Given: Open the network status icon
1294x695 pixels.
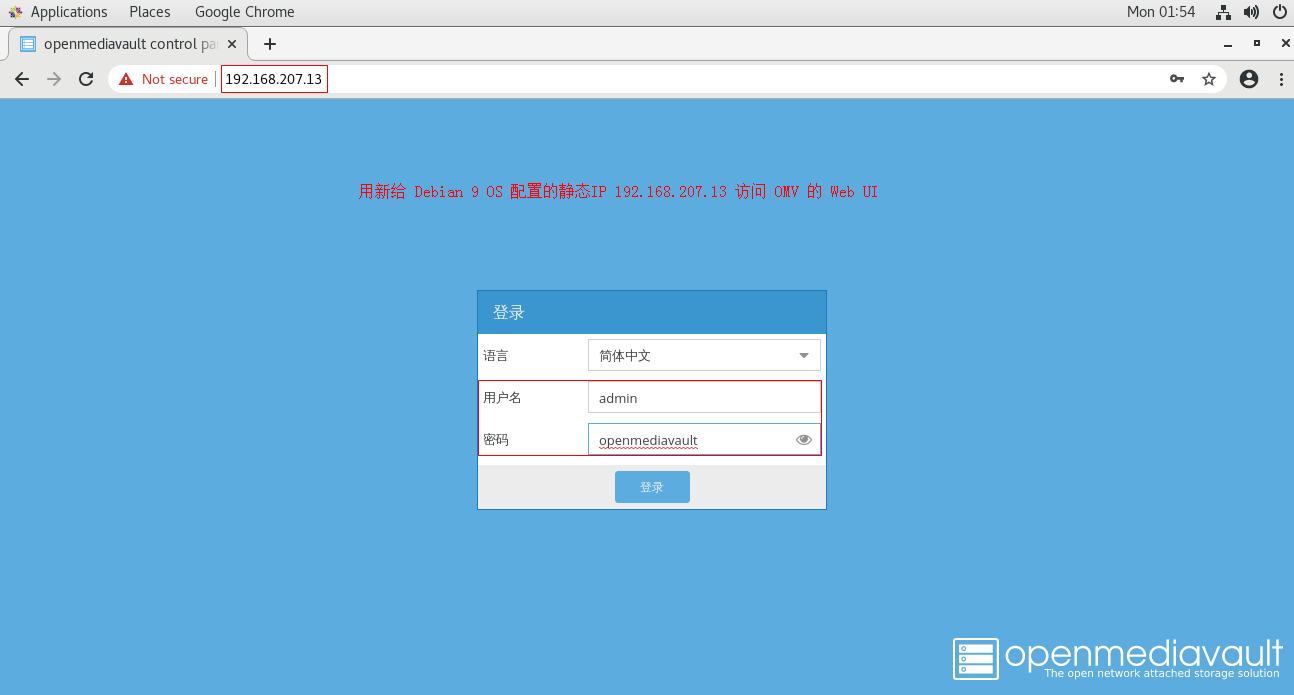Looking at the screenshot, I should [1223, 12].
